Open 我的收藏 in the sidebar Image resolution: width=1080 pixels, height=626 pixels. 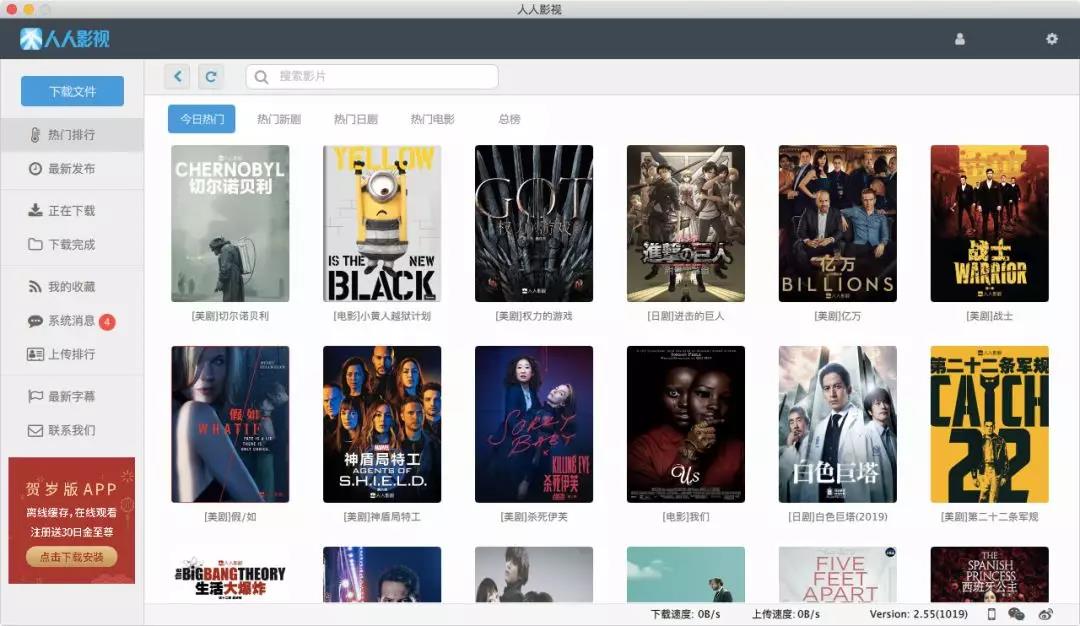click(72, 286)
